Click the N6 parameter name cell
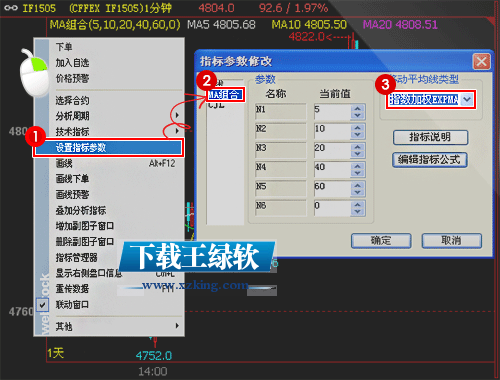This screenshot has width=500, height=380. (x=280, y=207)
